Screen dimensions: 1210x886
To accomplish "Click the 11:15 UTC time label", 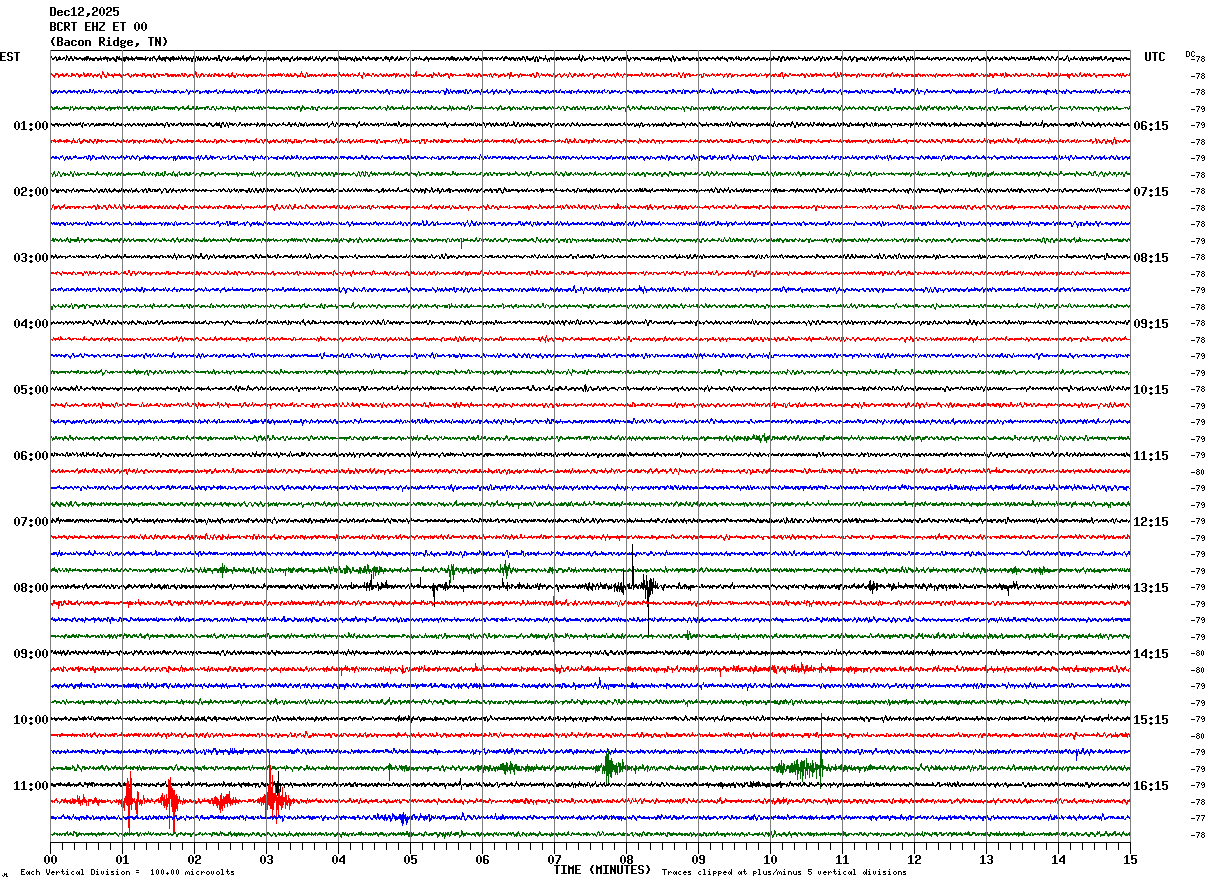I will click(1152, 456).
